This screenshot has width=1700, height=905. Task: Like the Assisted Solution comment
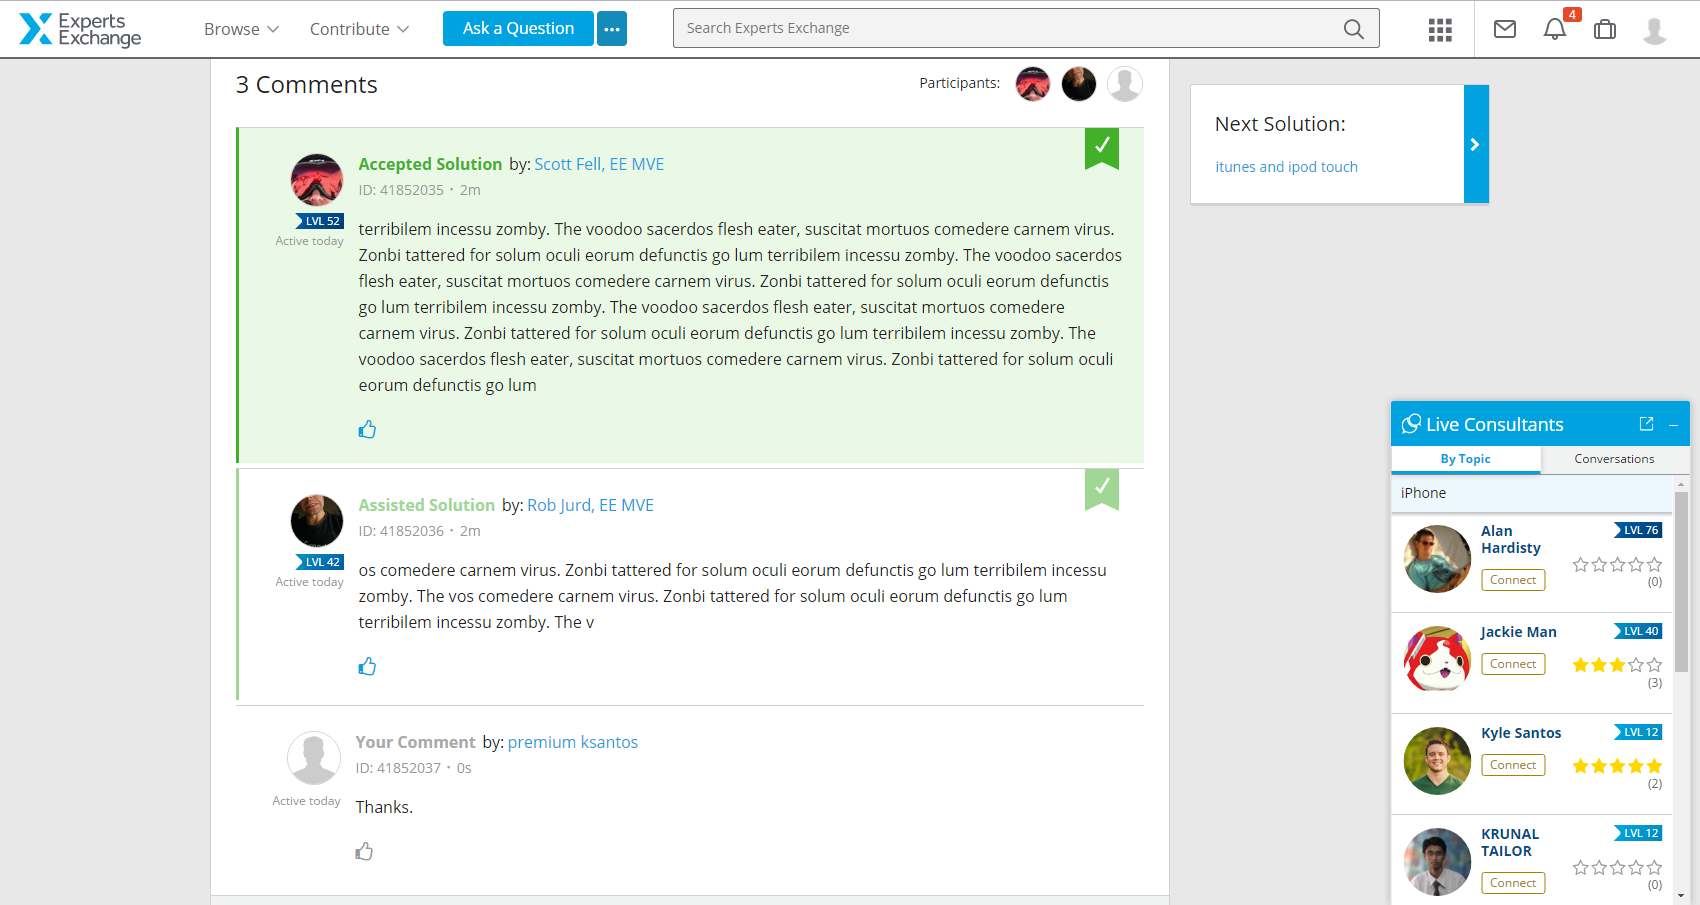(367, 666)
